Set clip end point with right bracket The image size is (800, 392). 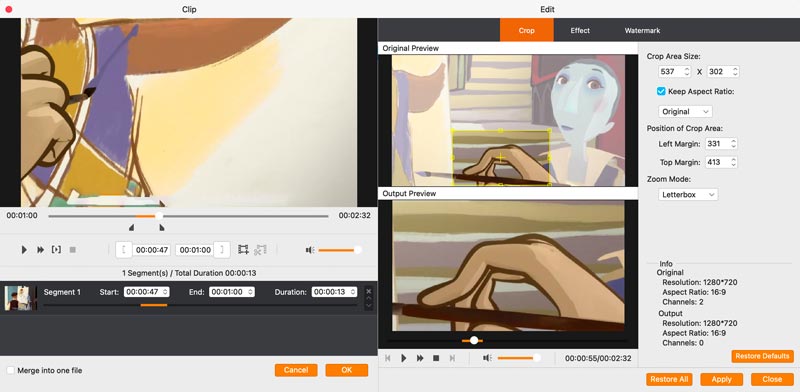tap(221, 250)
